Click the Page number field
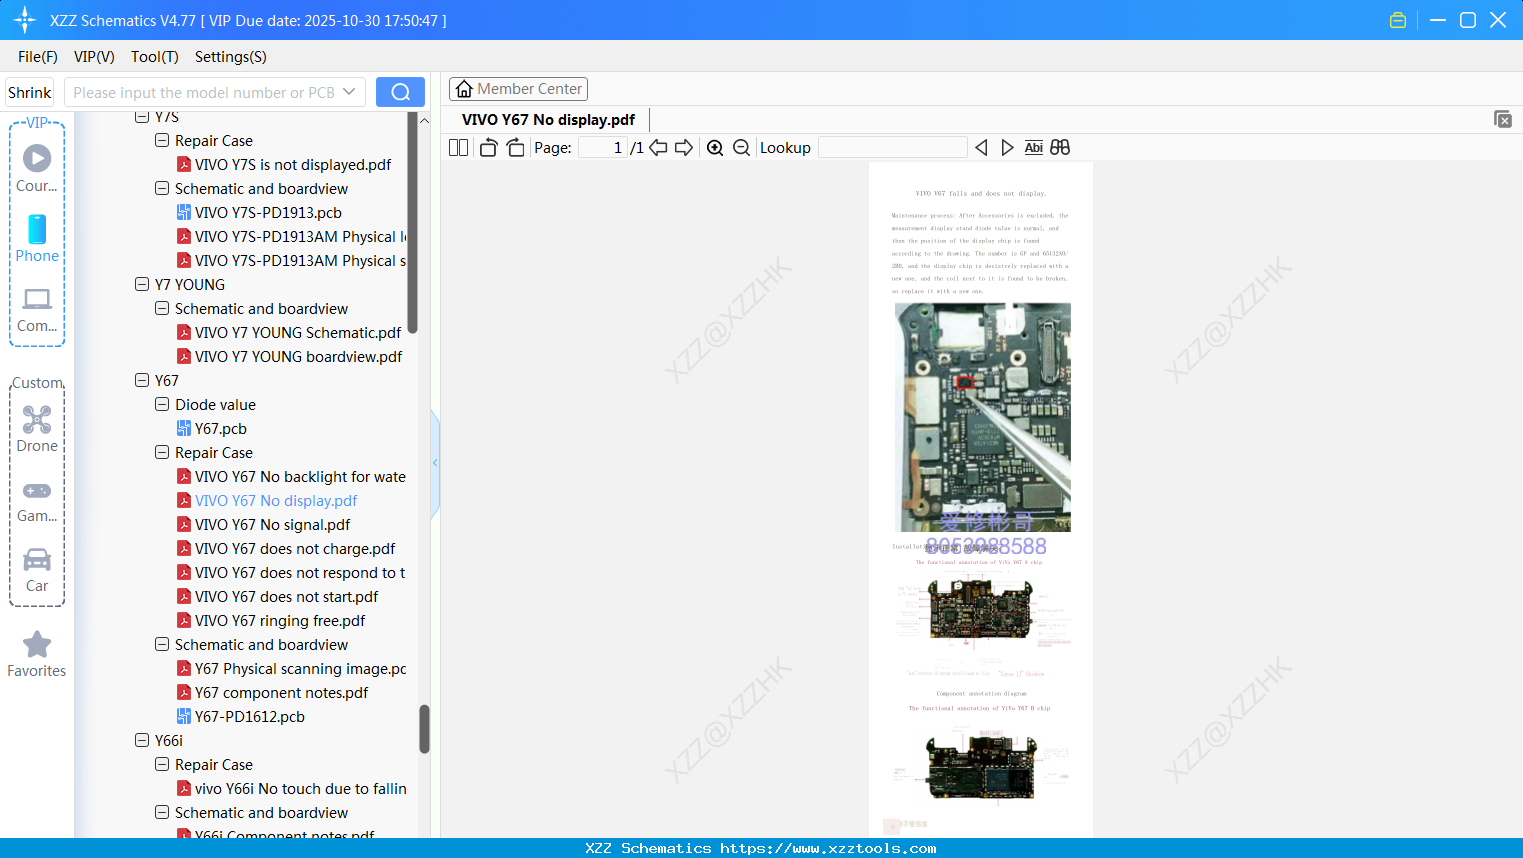The height and width of the screenshot is (858, 1523). coord(603,148)
